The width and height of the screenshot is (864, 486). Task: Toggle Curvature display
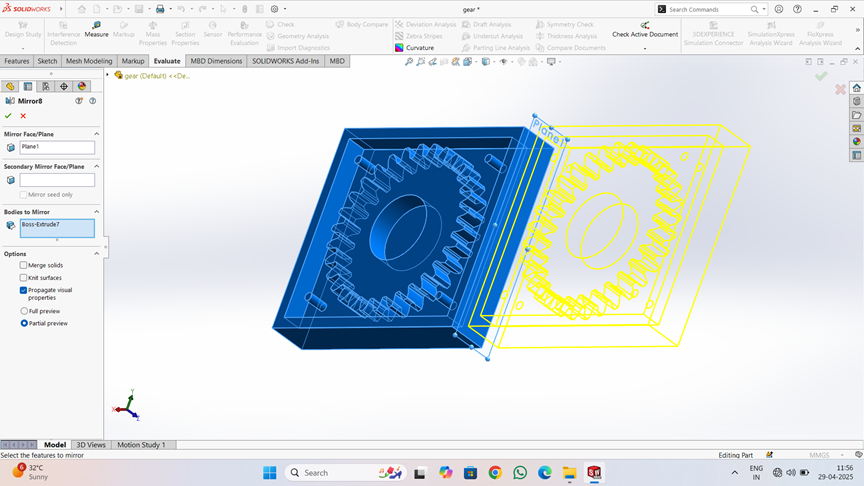[414, 48]
